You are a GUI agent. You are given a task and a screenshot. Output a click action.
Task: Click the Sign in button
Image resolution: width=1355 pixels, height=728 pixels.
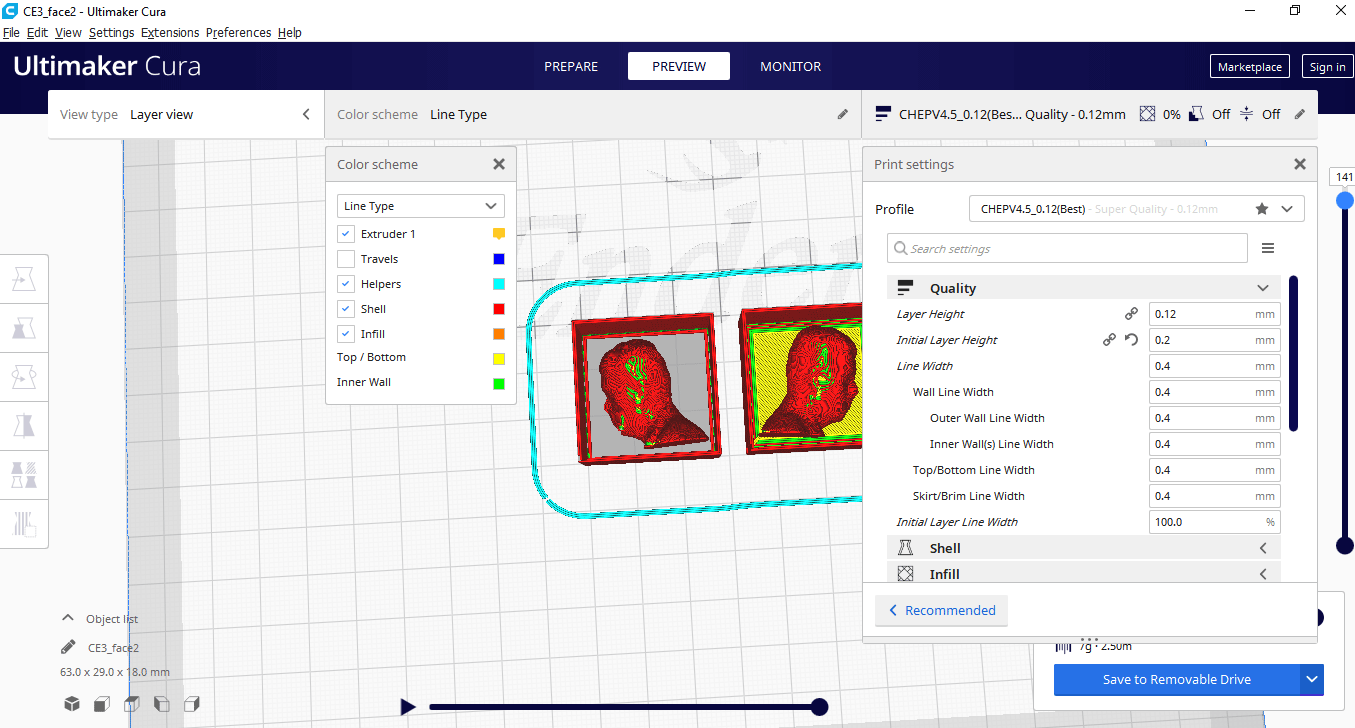(x=1327, y=67)
